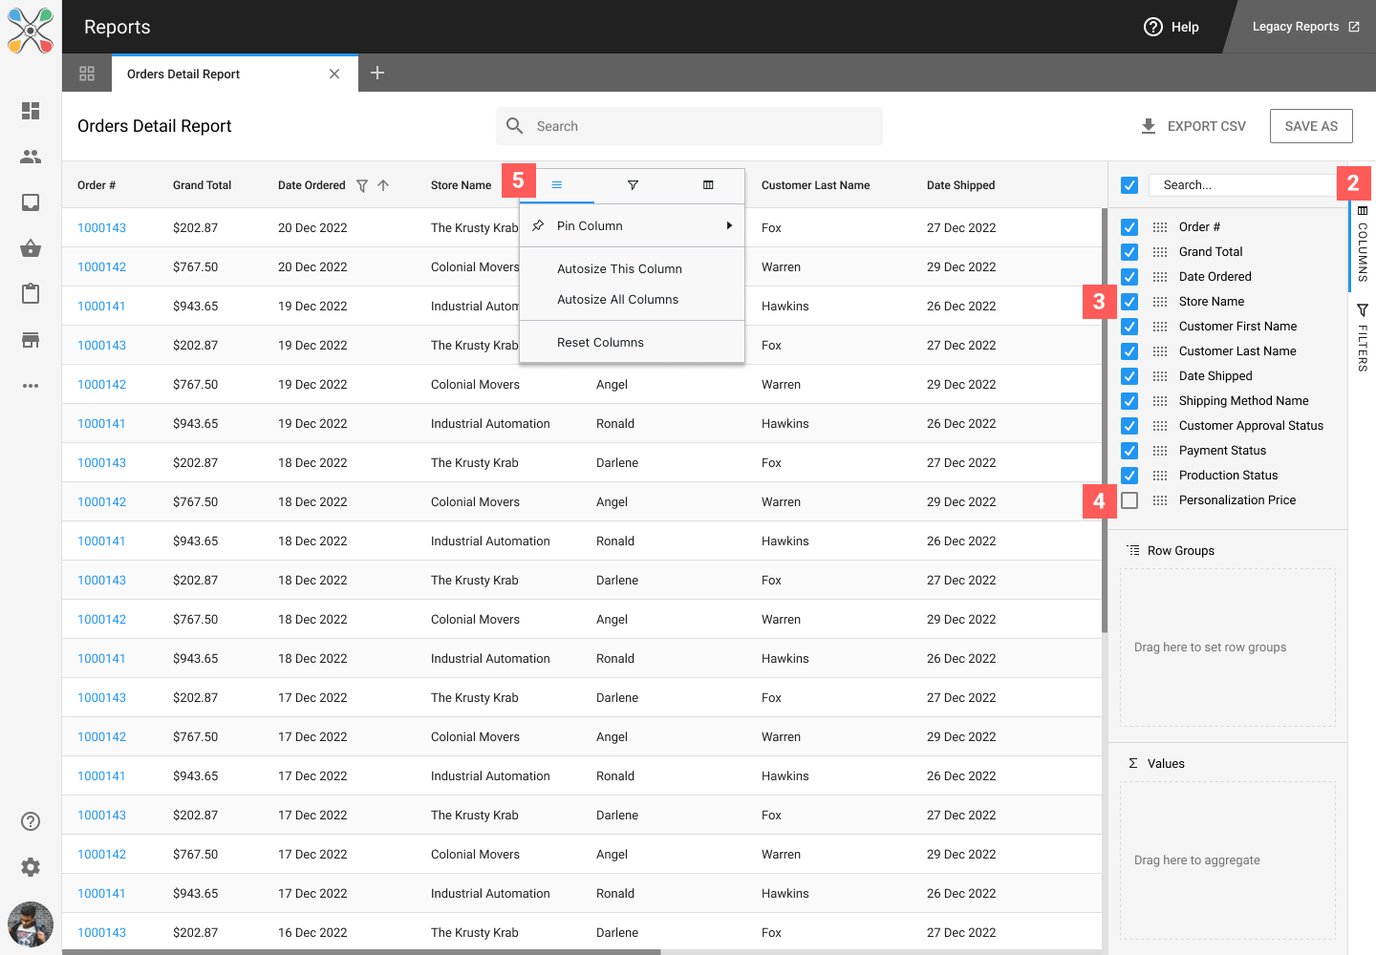
Task: Click the storefront icon in left sidebar
Action: (x=30, y=340)
